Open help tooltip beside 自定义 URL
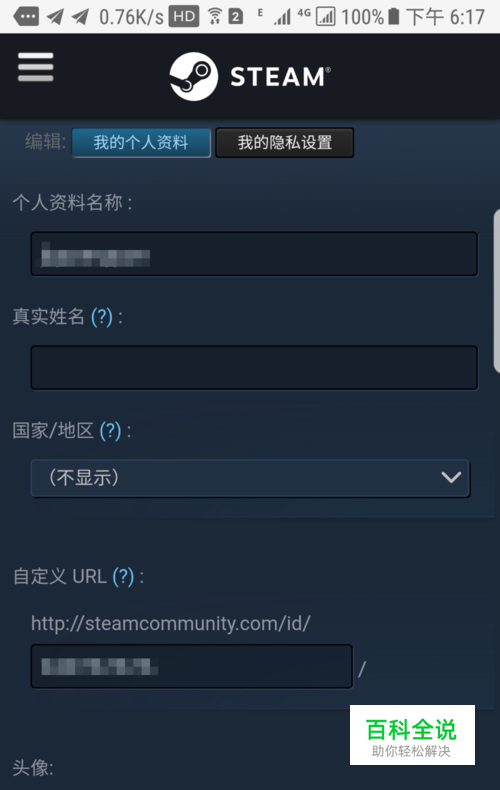The height and width of the screenshot is (790, 500). click(123, 576)
